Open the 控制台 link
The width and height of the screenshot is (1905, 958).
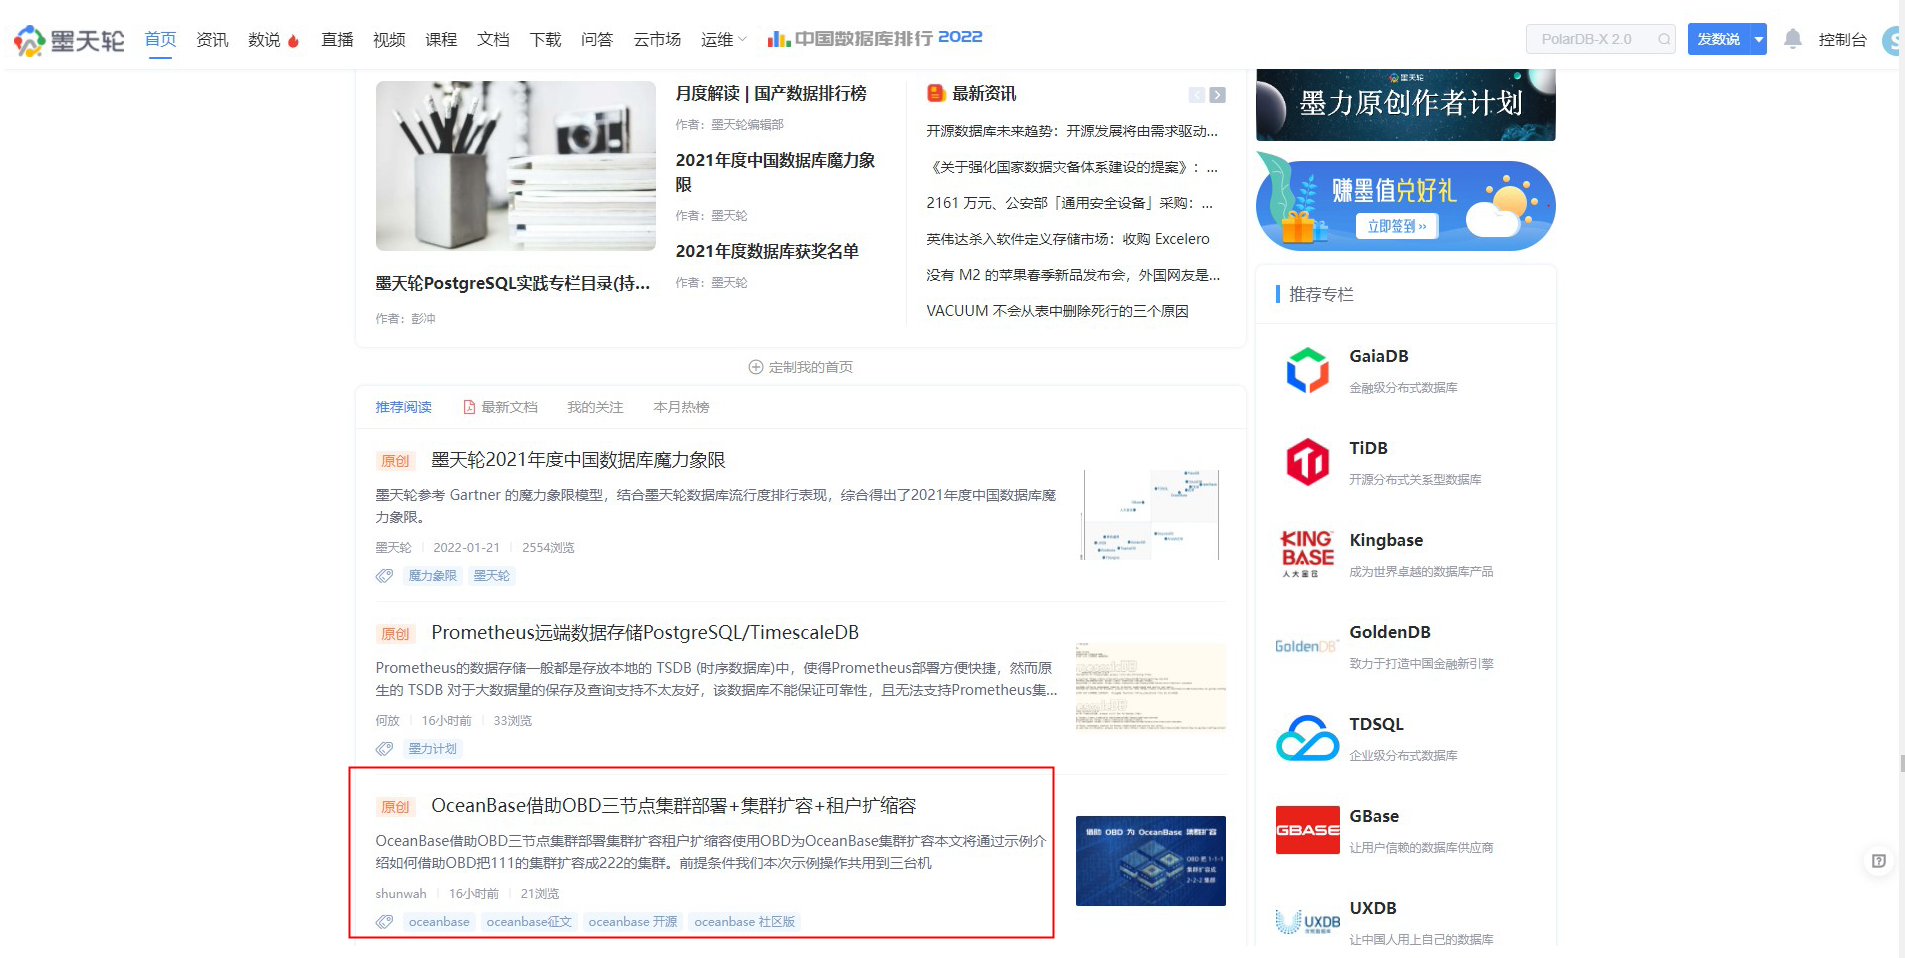[1842, 40]
